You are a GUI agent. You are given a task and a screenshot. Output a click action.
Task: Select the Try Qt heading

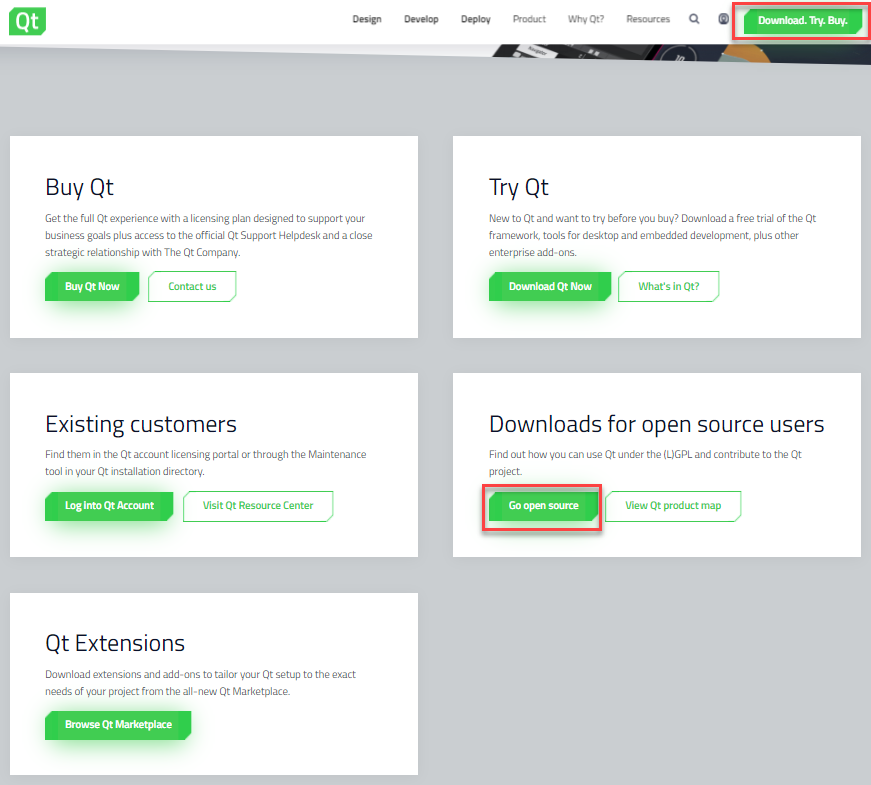coord(518,188)
